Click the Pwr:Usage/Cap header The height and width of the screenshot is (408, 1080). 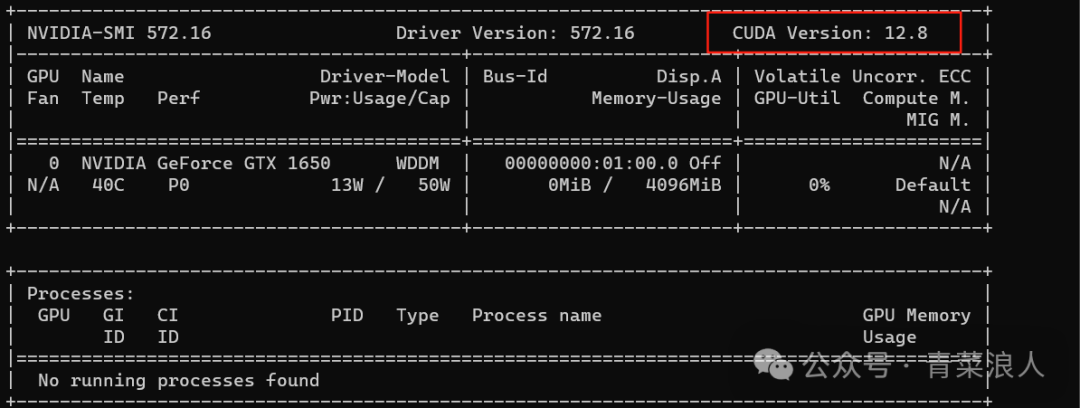(x=380, y=98)
